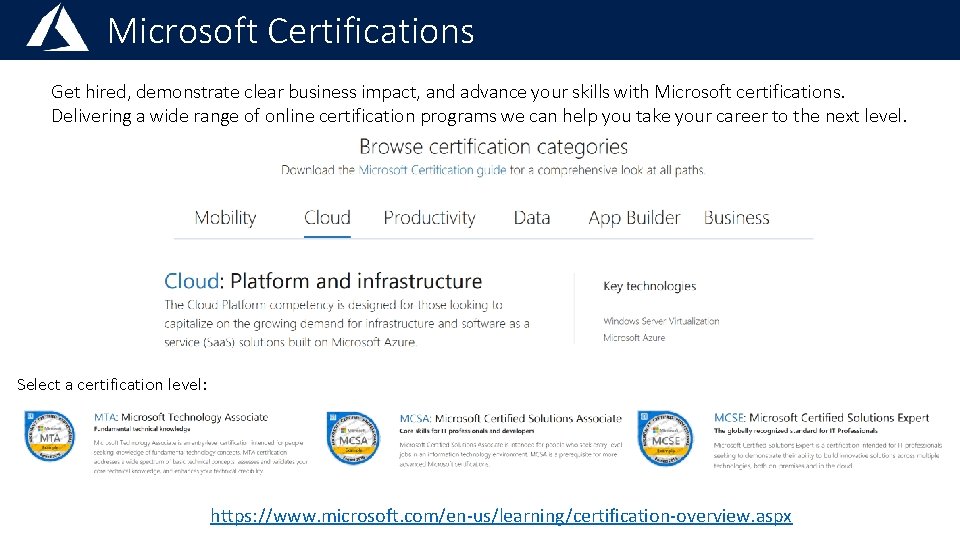Click the Browse certification categories heading
960x540 pixels.
(x=493, y=147)
